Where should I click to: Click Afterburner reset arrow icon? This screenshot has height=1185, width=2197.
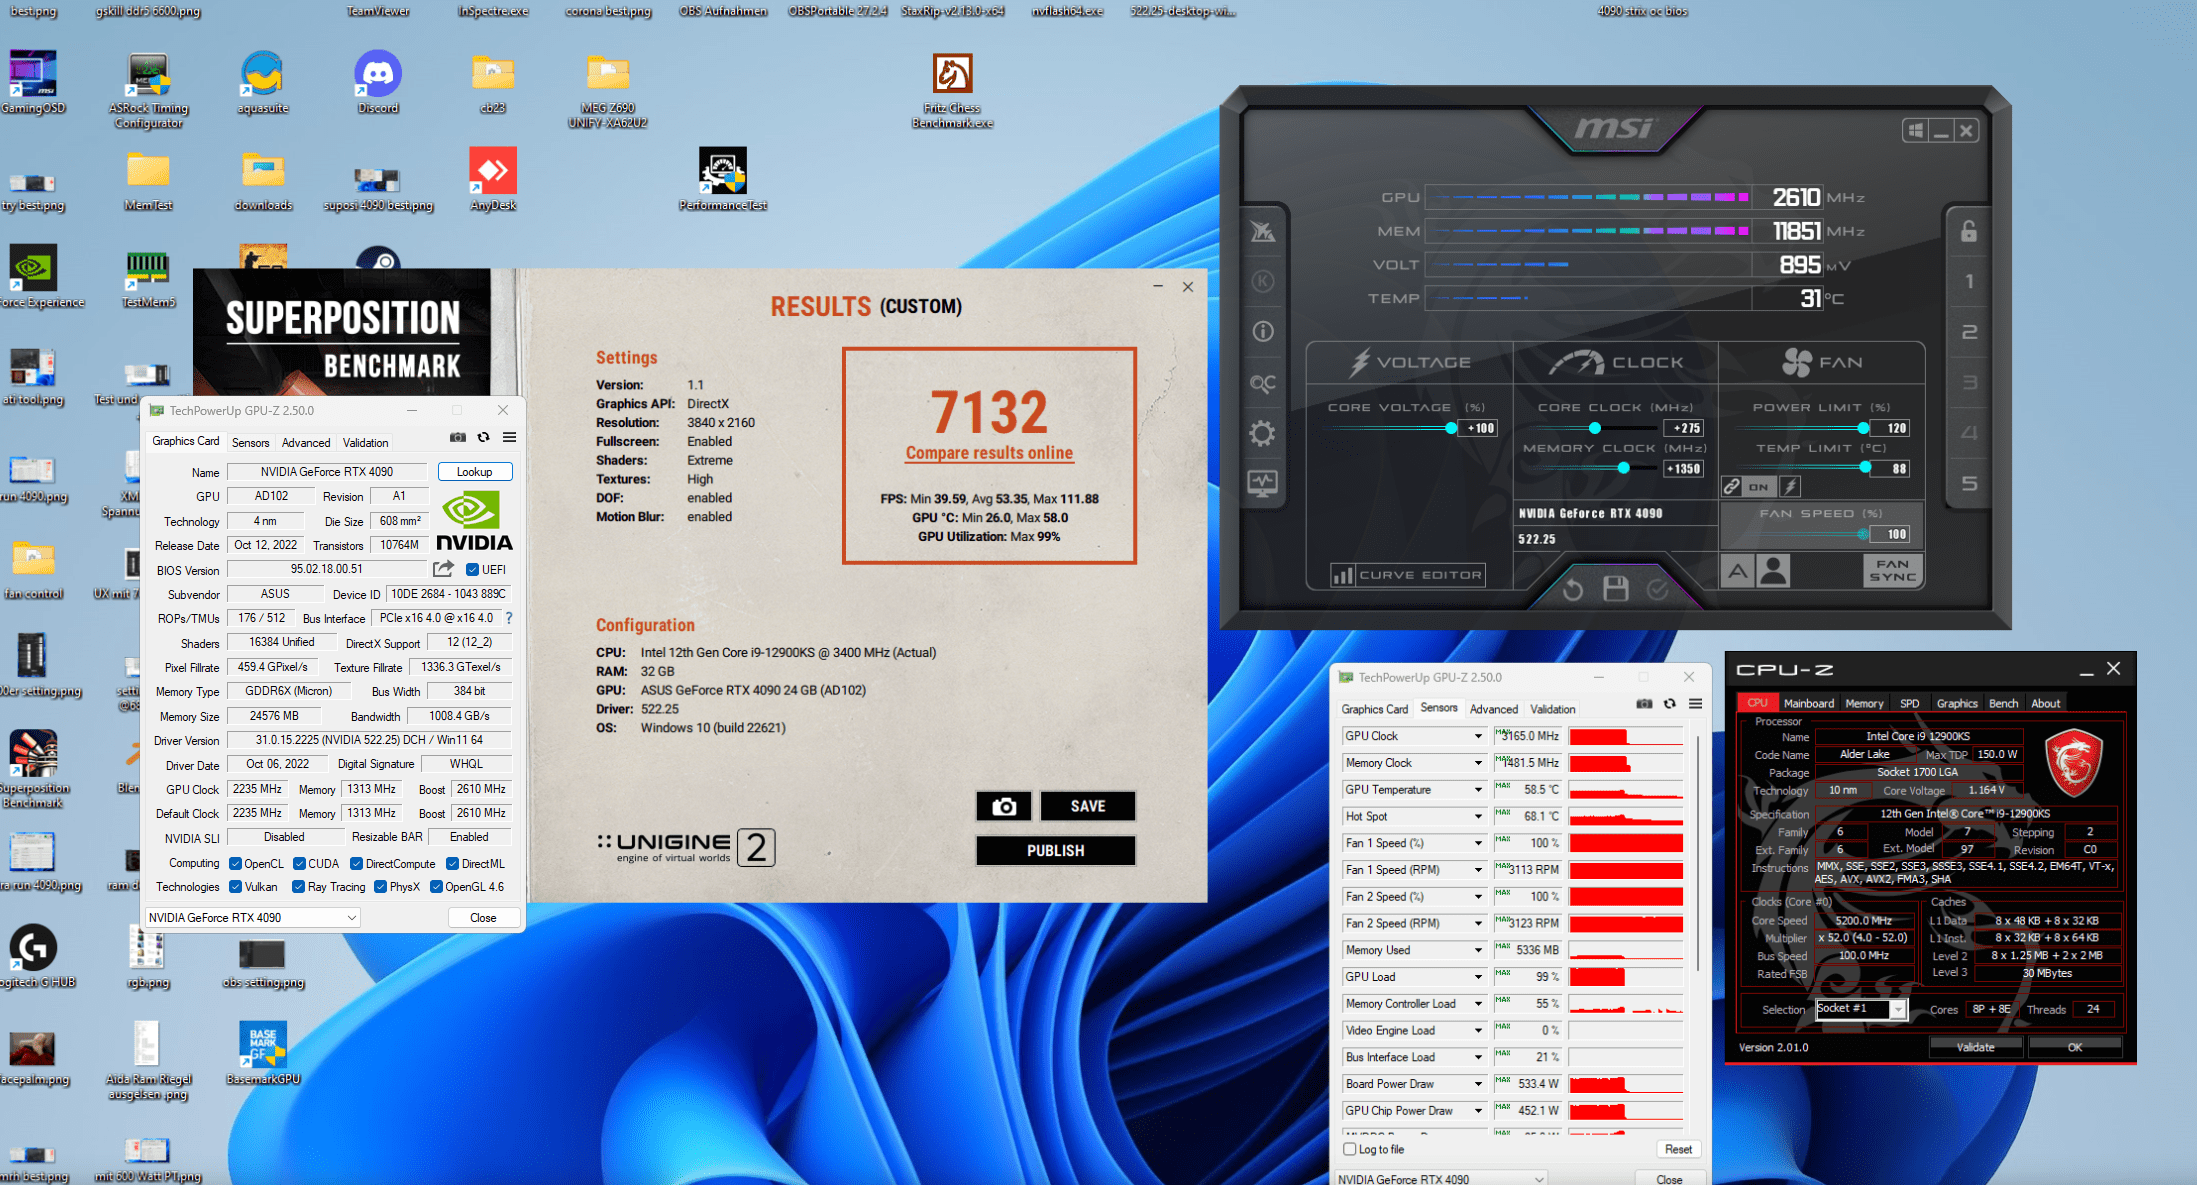coord(1573,590)
